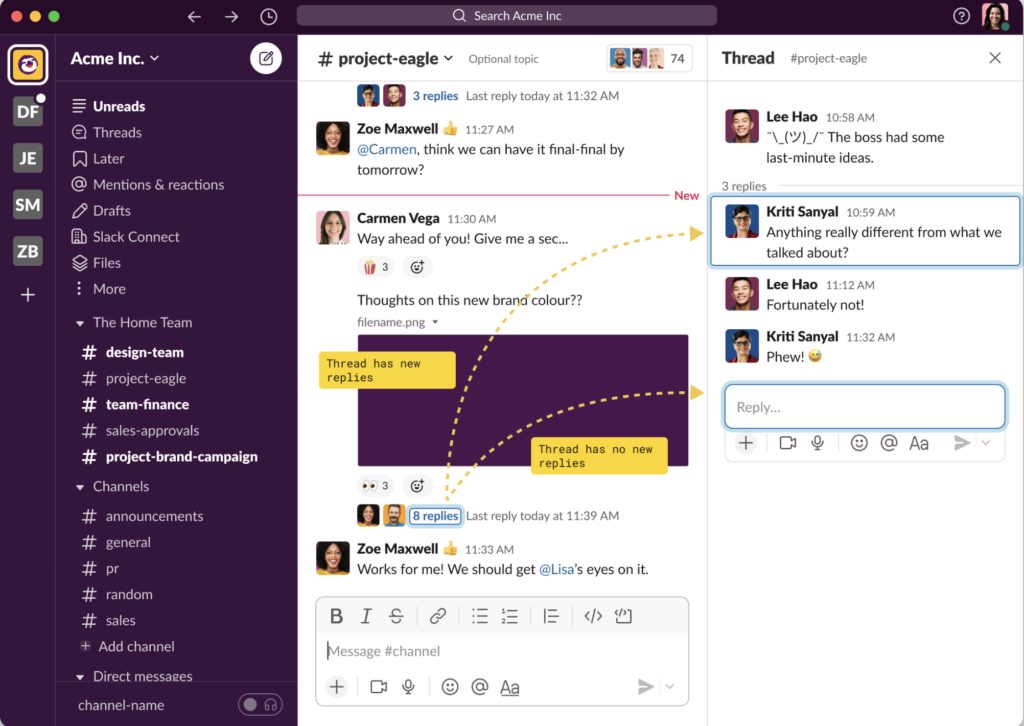Add reaction below the filename.png image
This screenshot has height=726, width=1024.
tap(417, 485)
